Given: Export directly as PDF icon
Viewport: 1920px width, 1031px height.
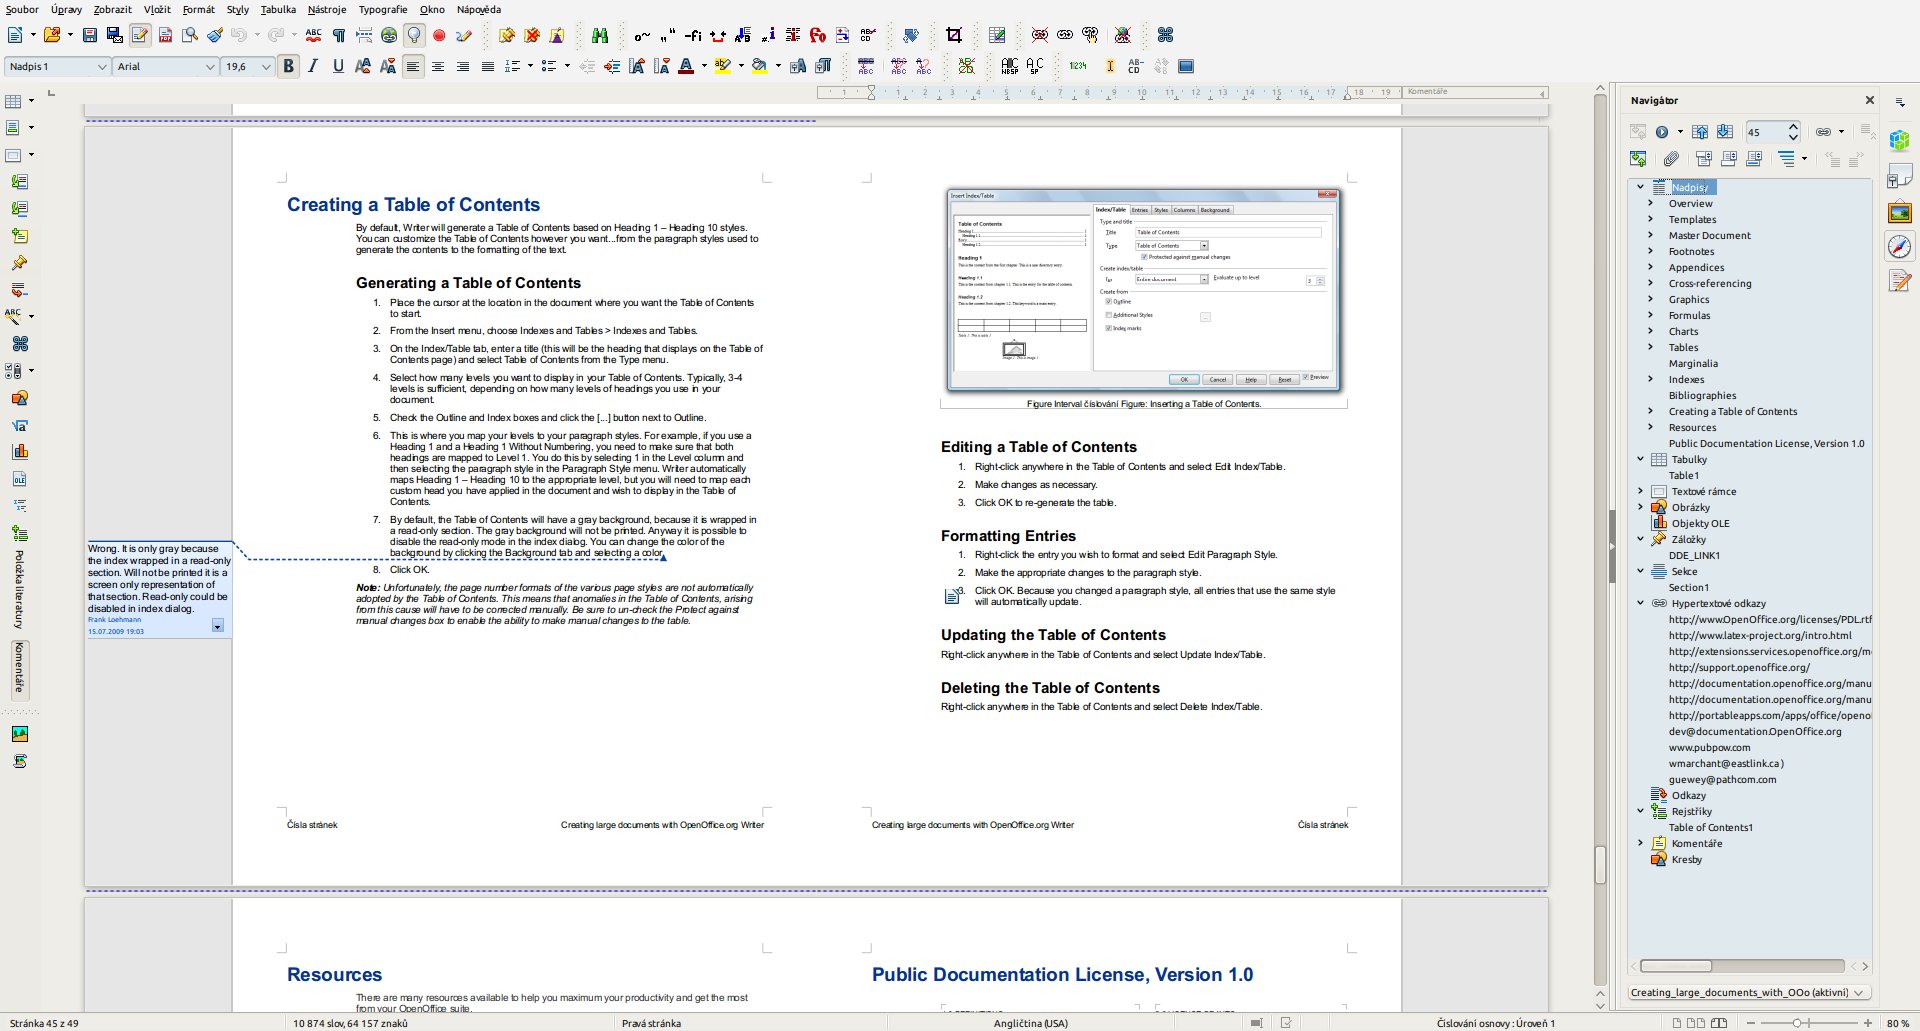Looking at the screenshot, I should coord(165,35).
